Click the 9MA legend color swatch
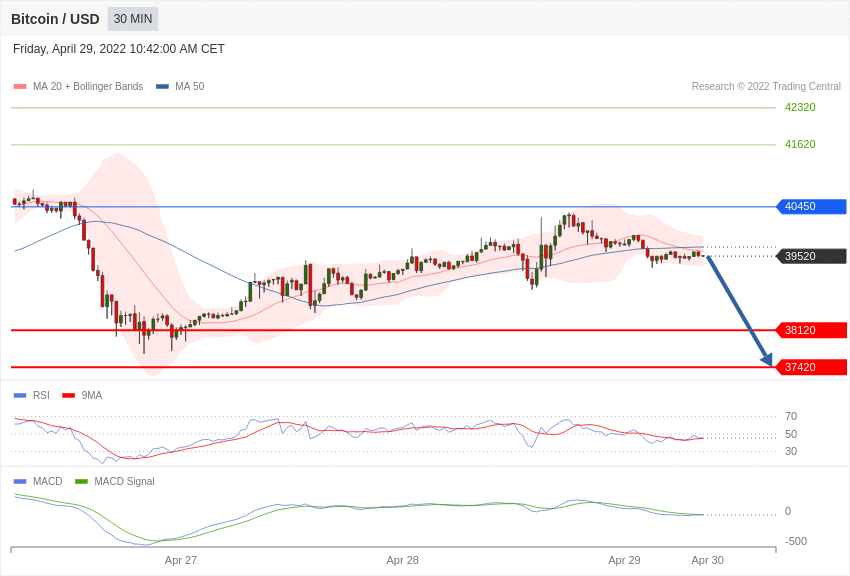Image resolution: width=850 pixels, height=576 pixels. click(68, 396)
